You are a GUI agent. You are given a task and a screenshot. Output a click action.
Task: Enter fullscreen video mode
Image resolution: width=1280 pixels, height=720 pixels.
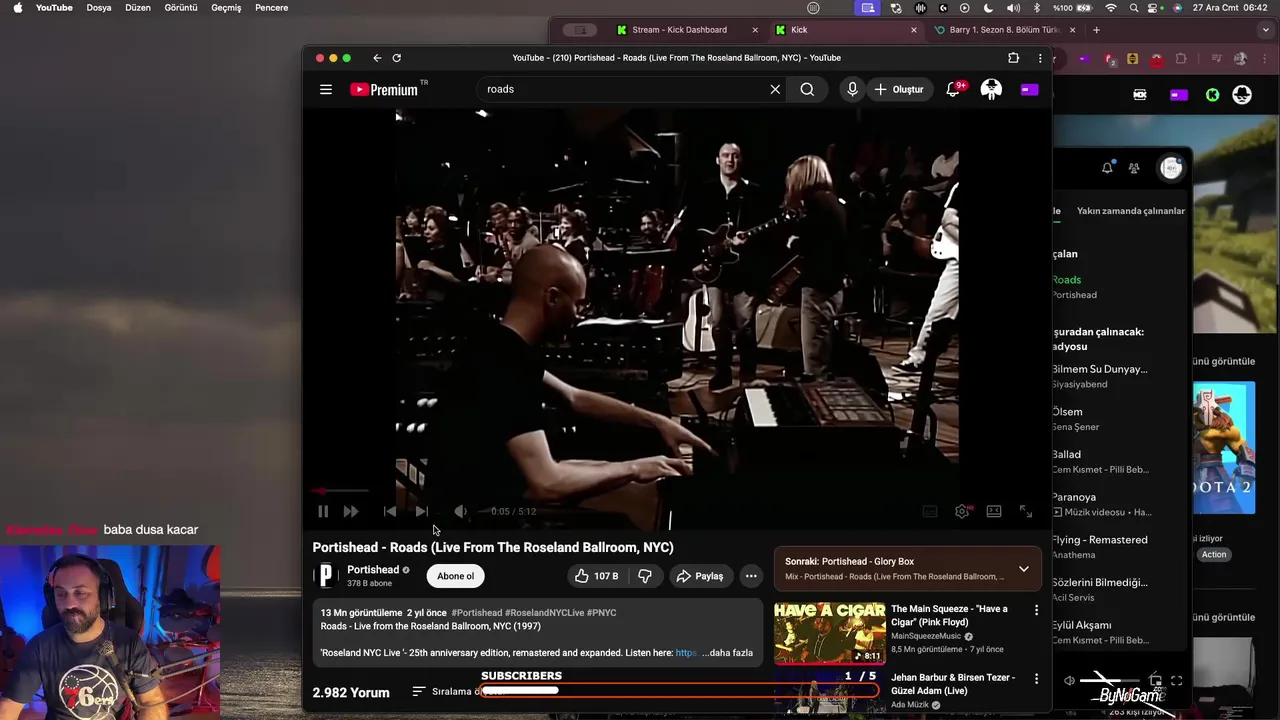(x=1026, y=511)
